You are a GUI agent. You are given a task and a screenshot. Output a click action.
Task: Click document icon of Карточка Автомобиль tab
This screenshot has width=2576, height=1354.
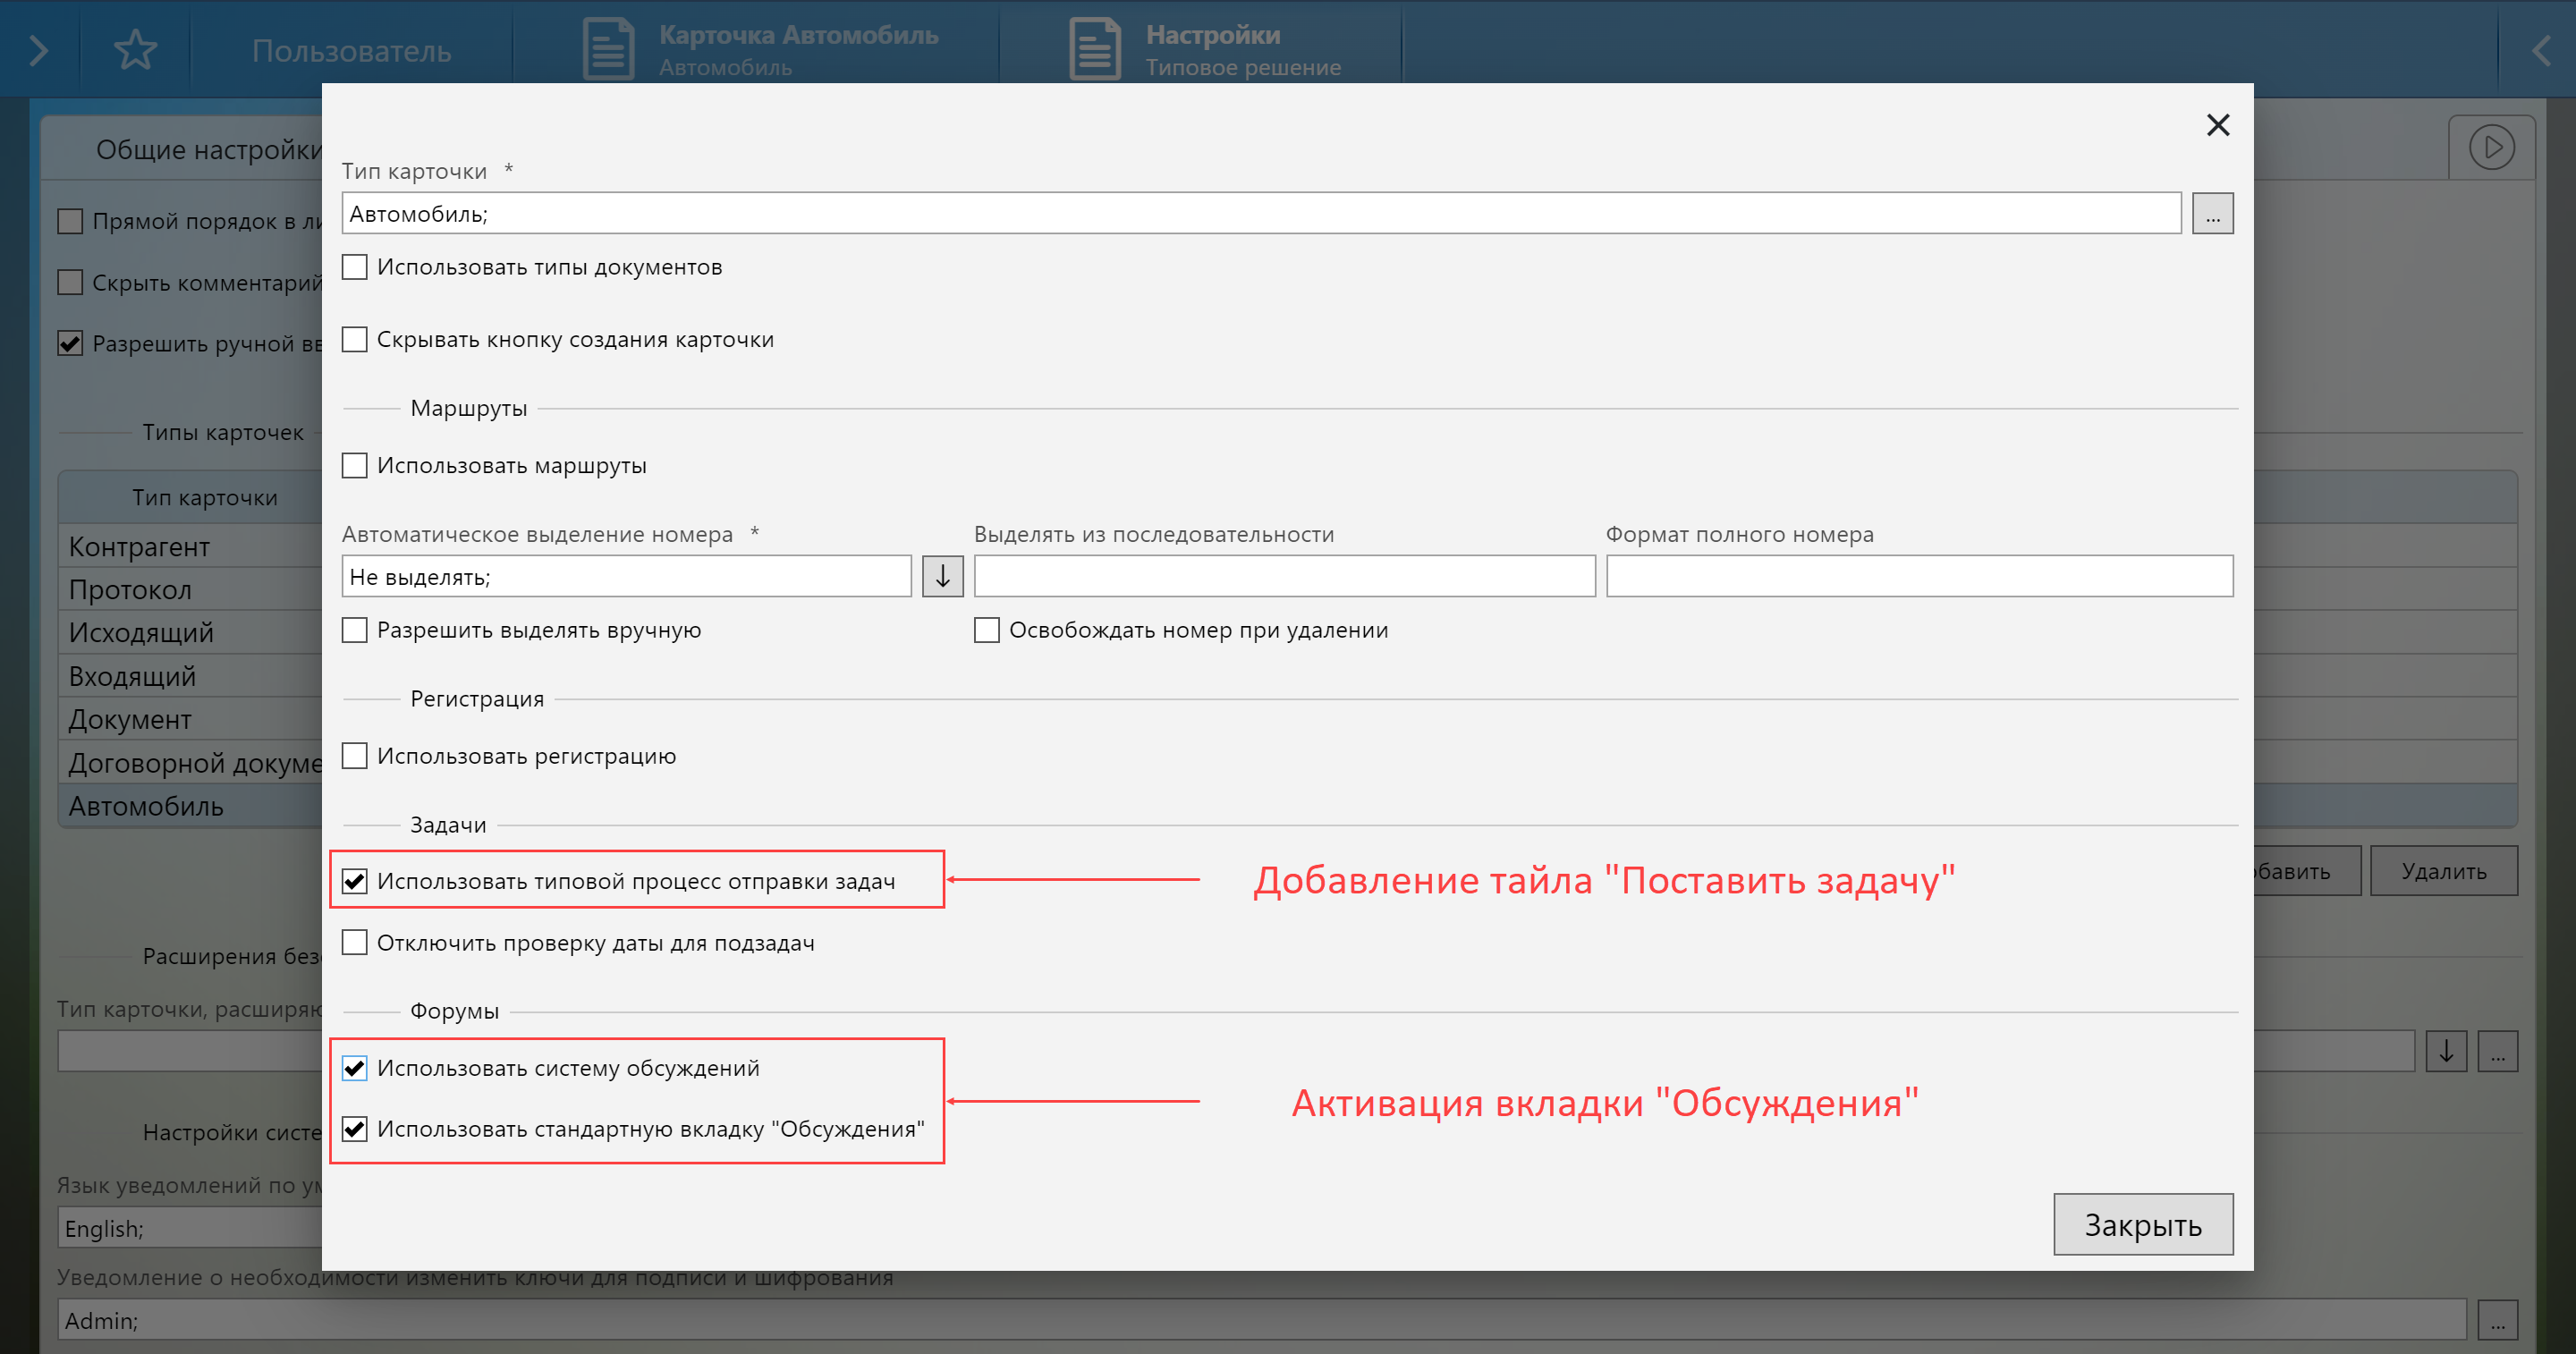pyautogui.click(x=608, y=49)
